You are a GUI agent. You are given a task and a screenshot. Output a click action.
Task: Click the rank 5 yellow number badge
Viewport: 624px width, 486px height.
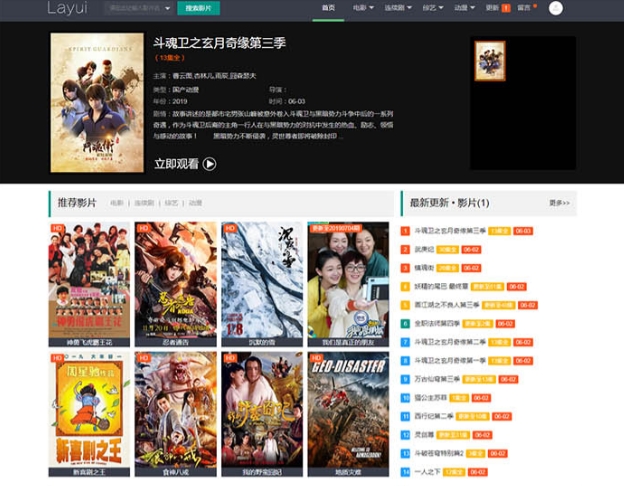click(405, 305)
